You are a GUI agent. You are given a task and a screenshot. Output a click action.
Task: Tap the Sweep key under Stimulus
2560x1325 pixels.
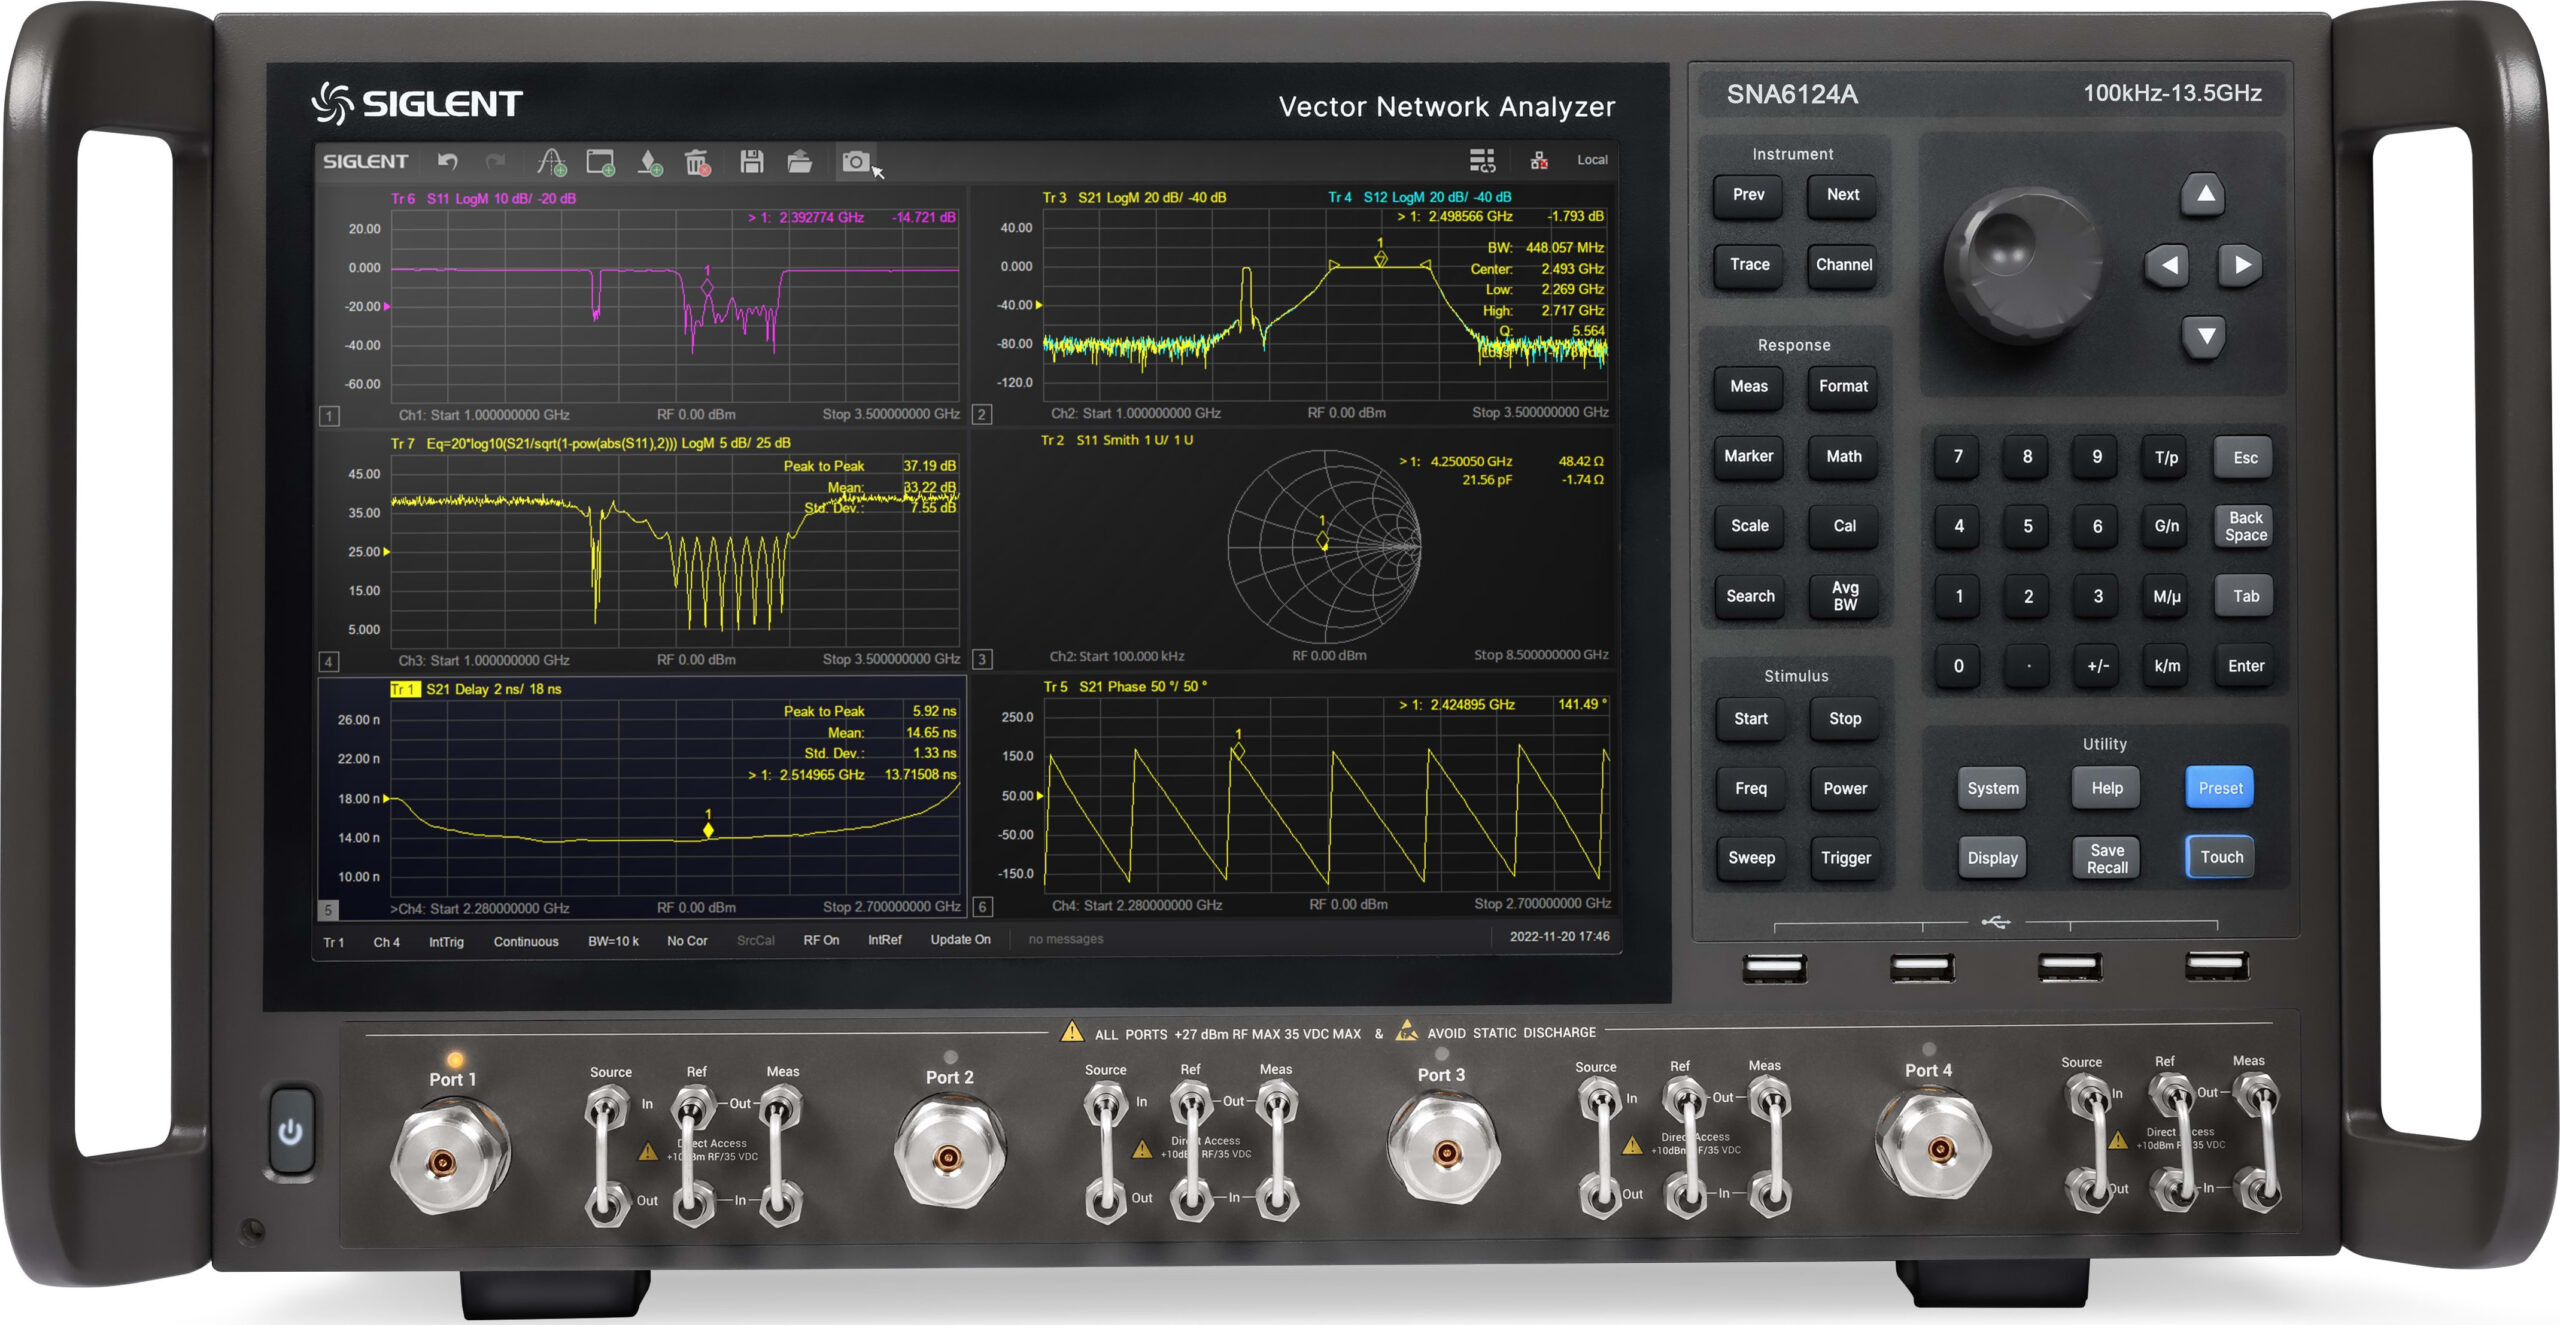1751,858
